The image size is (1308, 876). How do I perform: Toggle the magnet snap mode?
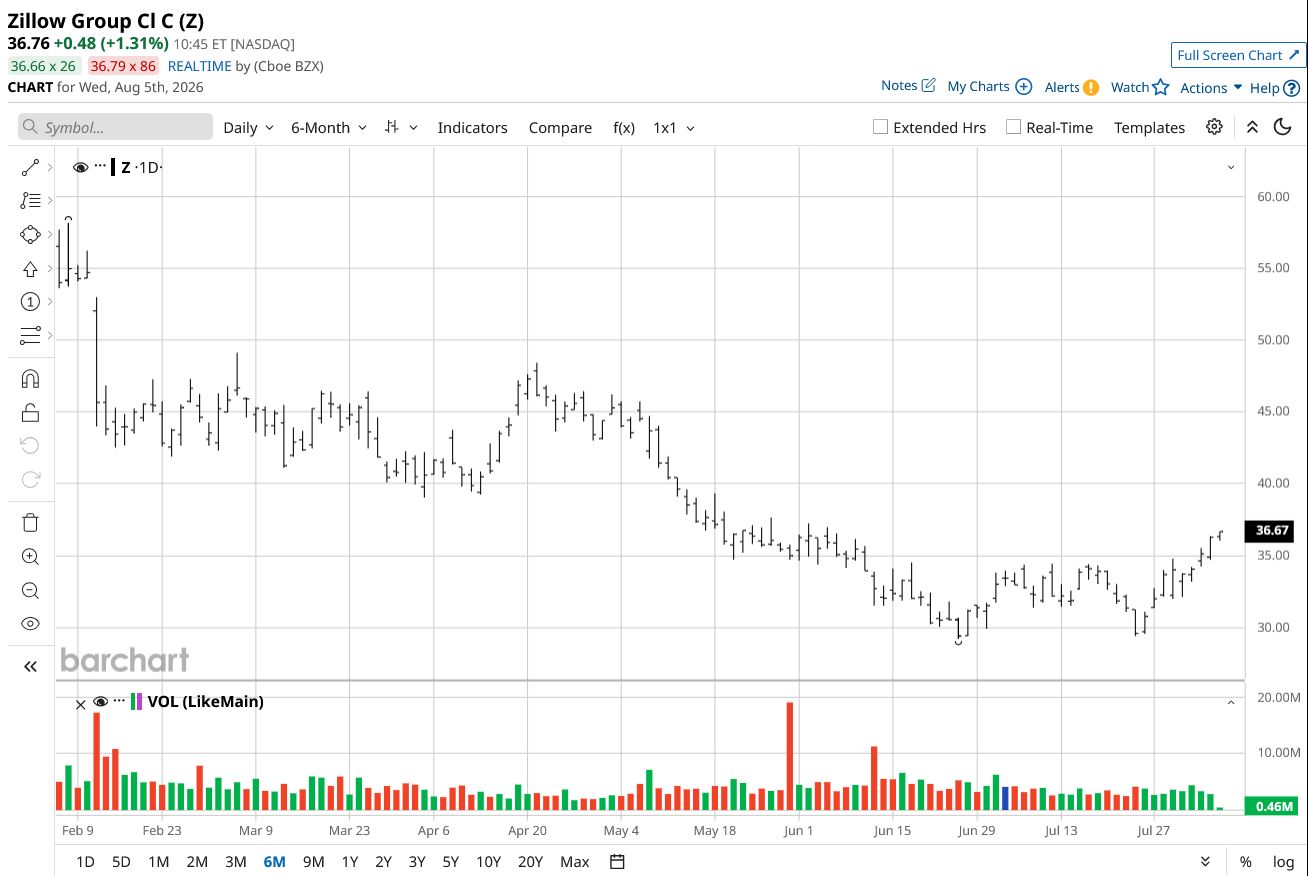click(x=30, y=379)
